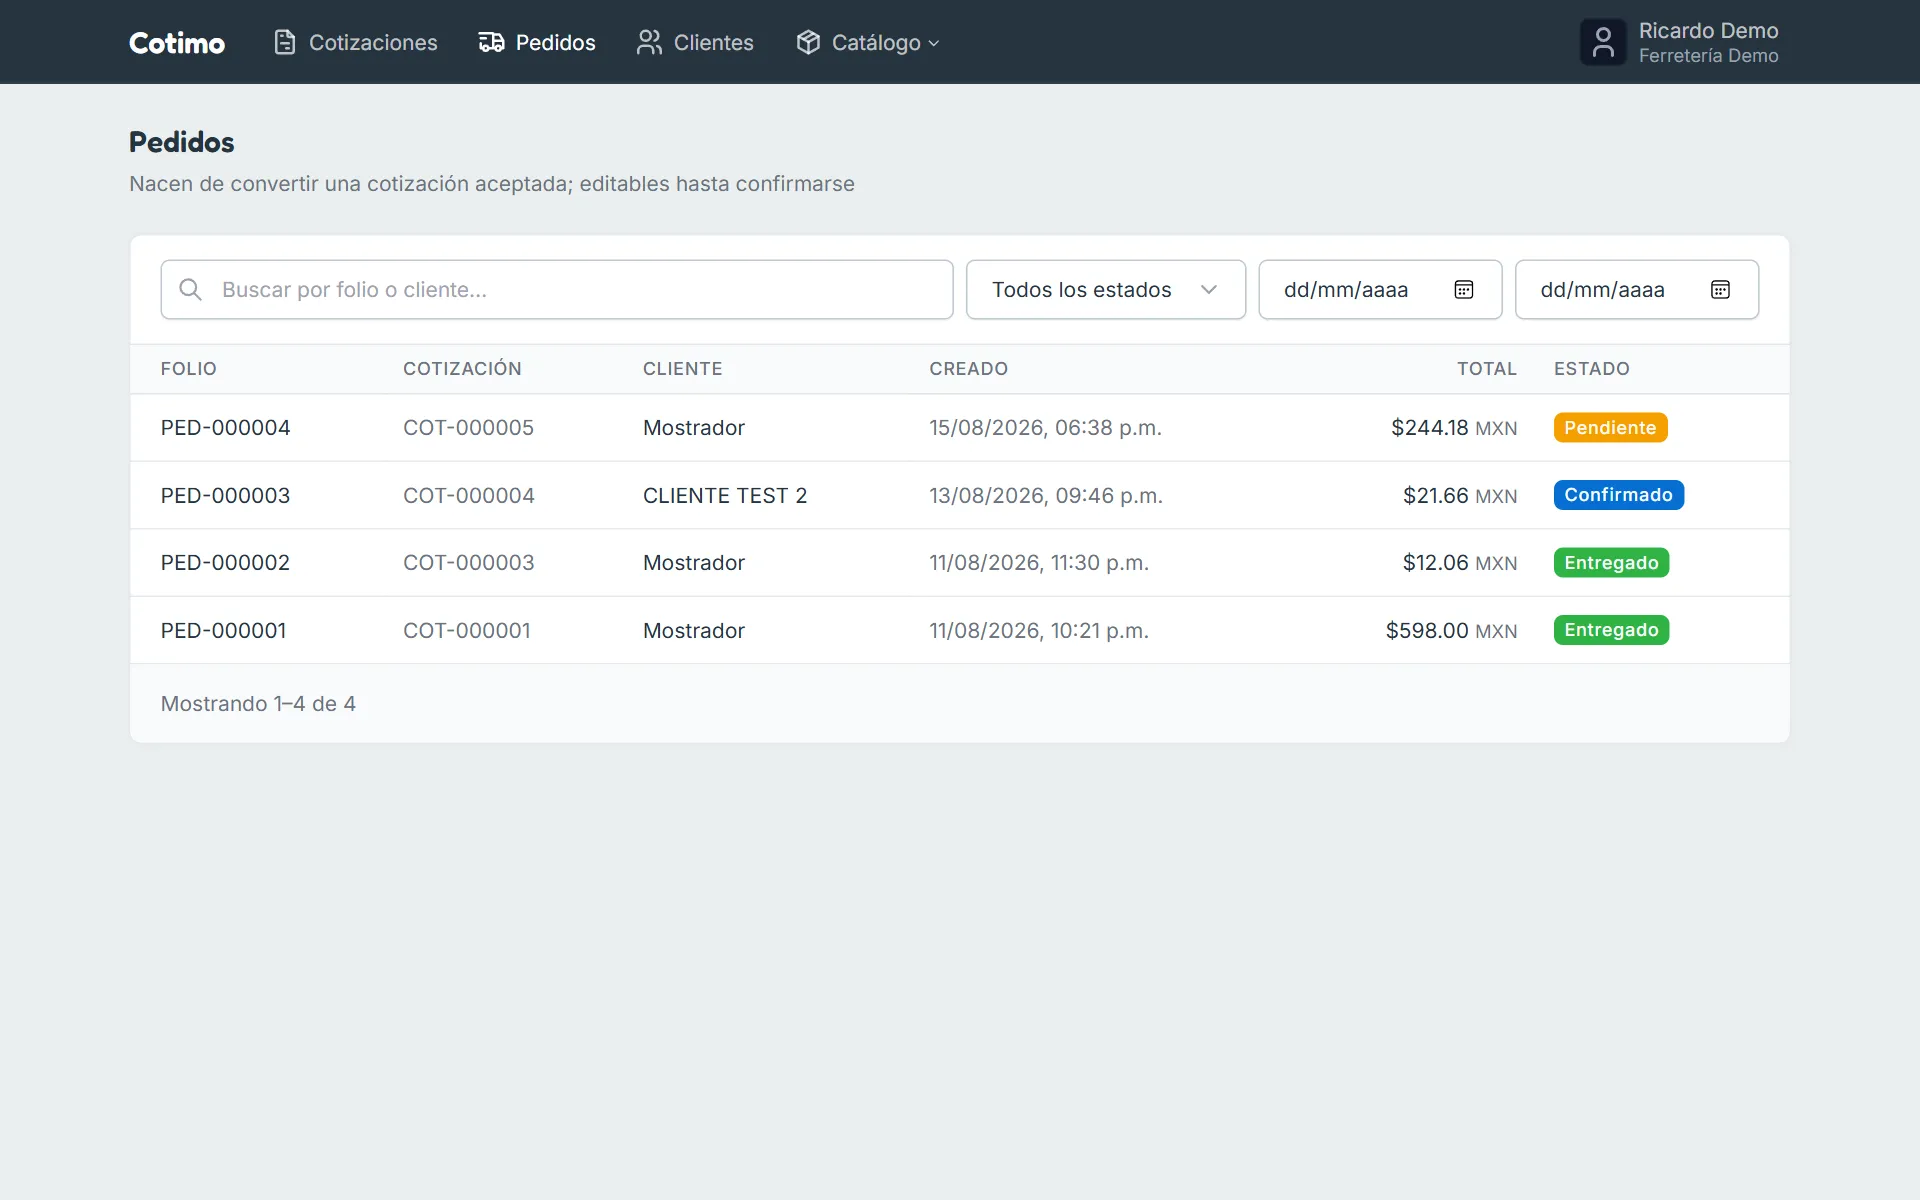Click the Catálogo box icon
The width and height of the screenshot is (1920, 1200).
(x=808, y=42)
